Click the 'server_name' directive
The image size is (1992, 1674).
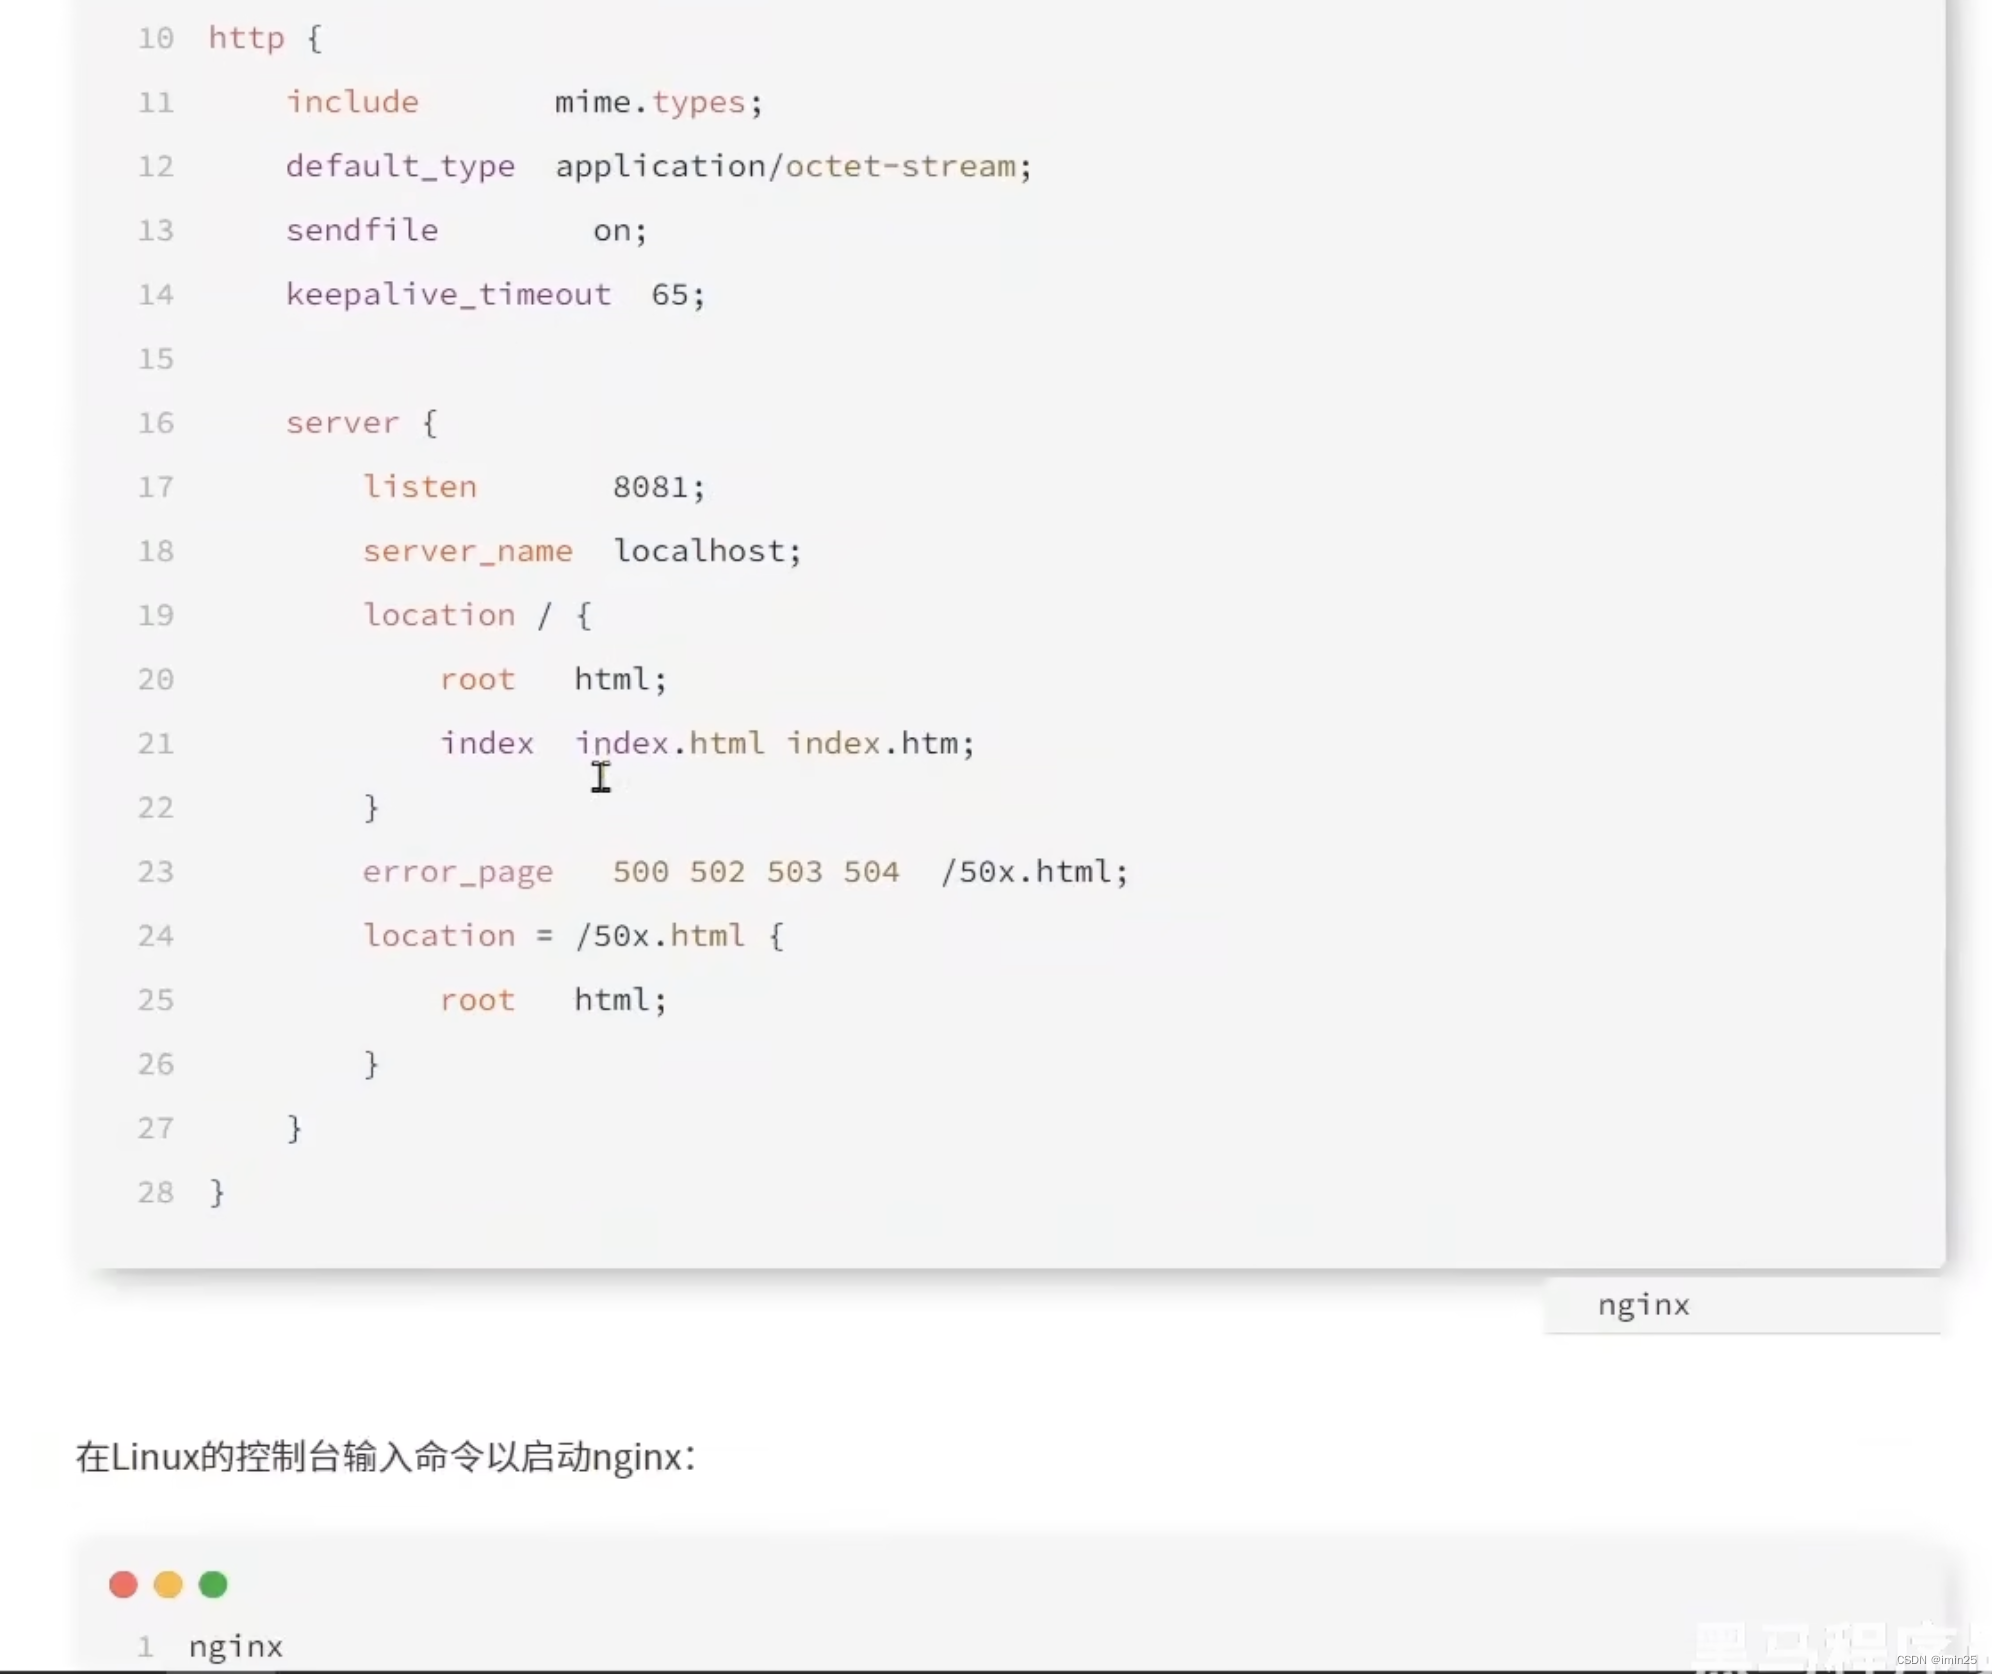pyautogui.click(x=467, y=551)
